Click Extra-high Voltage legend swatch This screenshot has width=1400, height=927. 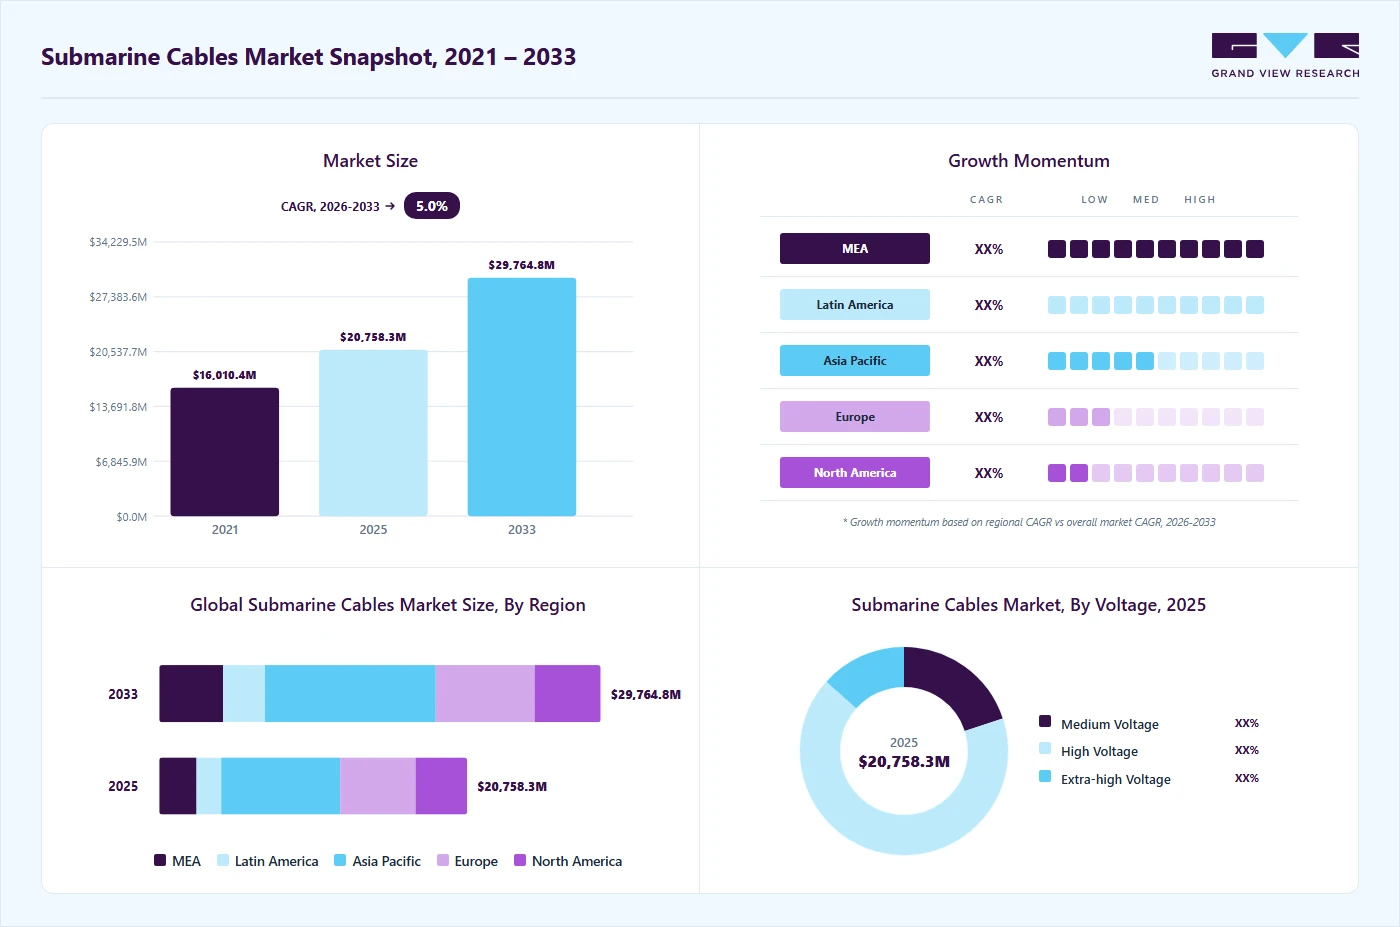pyautogui.click(x=1045, y=776)
